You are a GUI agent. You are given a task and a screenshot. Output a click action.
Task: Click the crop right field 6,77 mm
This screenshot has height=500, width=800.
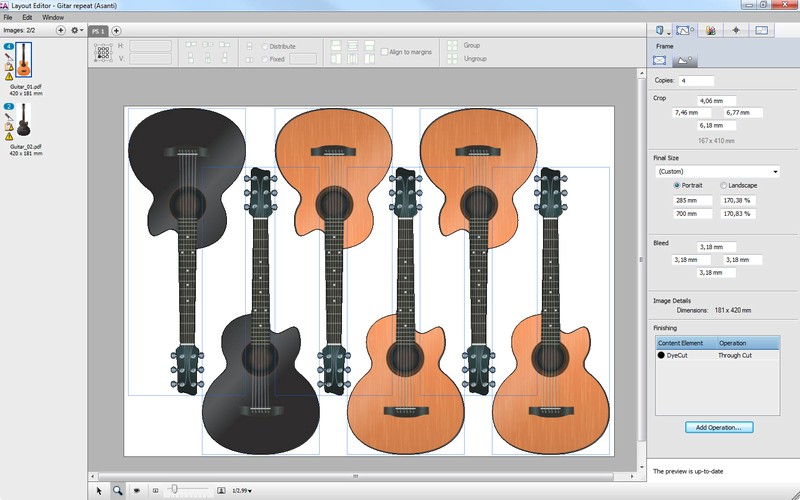tap(743, 113)
